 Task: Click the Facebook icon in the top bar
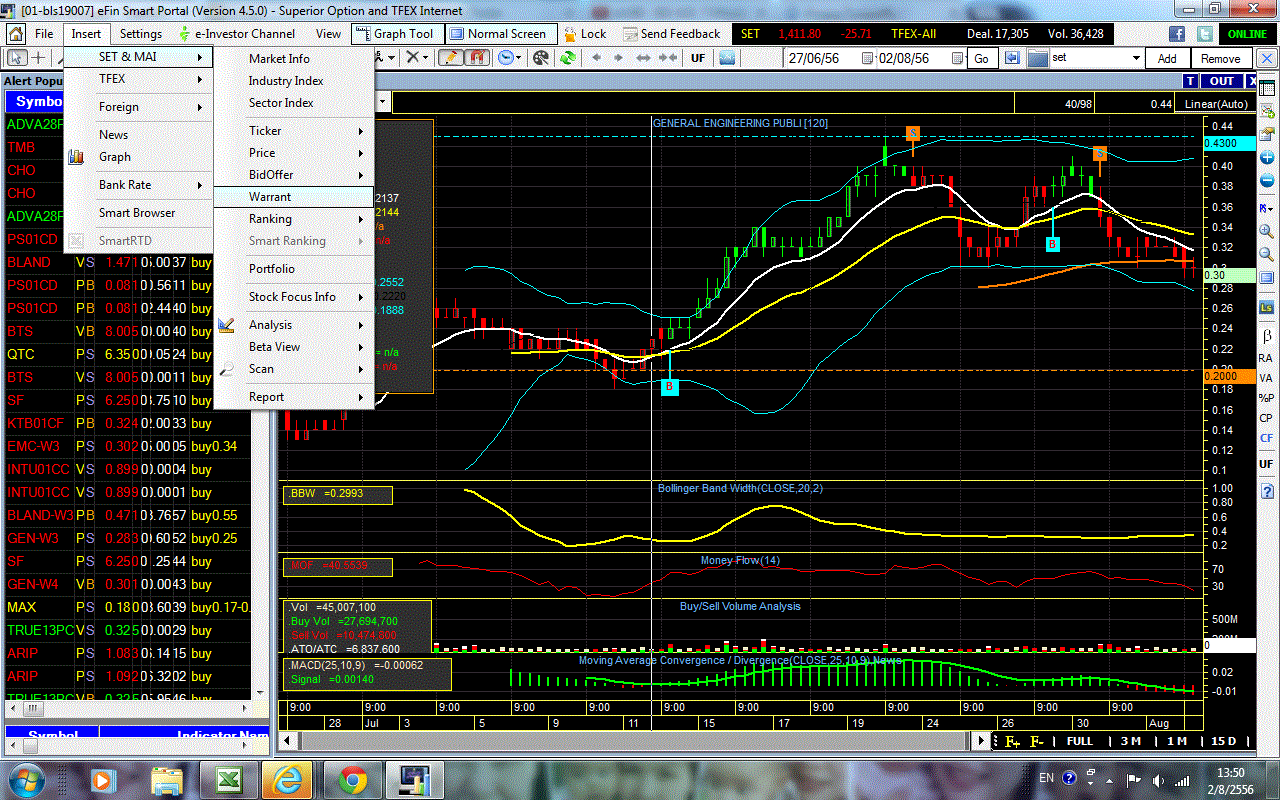tap(1178, 33)
